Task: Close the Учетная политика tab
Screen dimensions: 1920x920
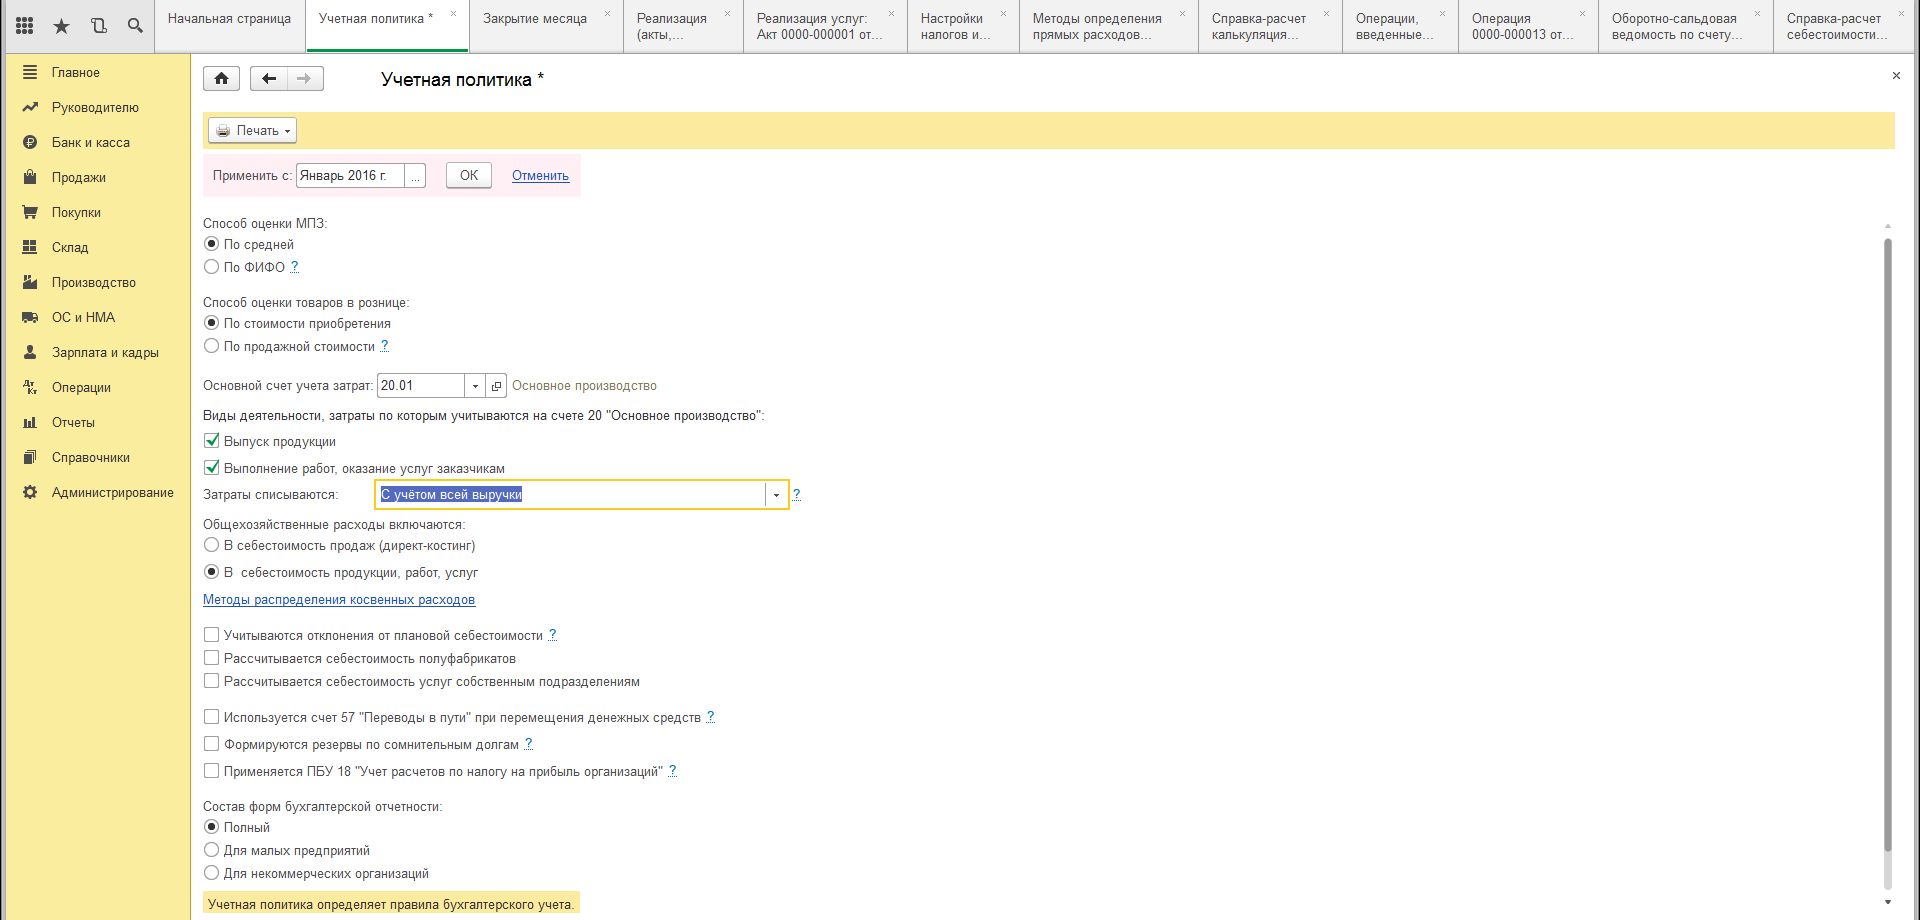Action: point(453,14)
